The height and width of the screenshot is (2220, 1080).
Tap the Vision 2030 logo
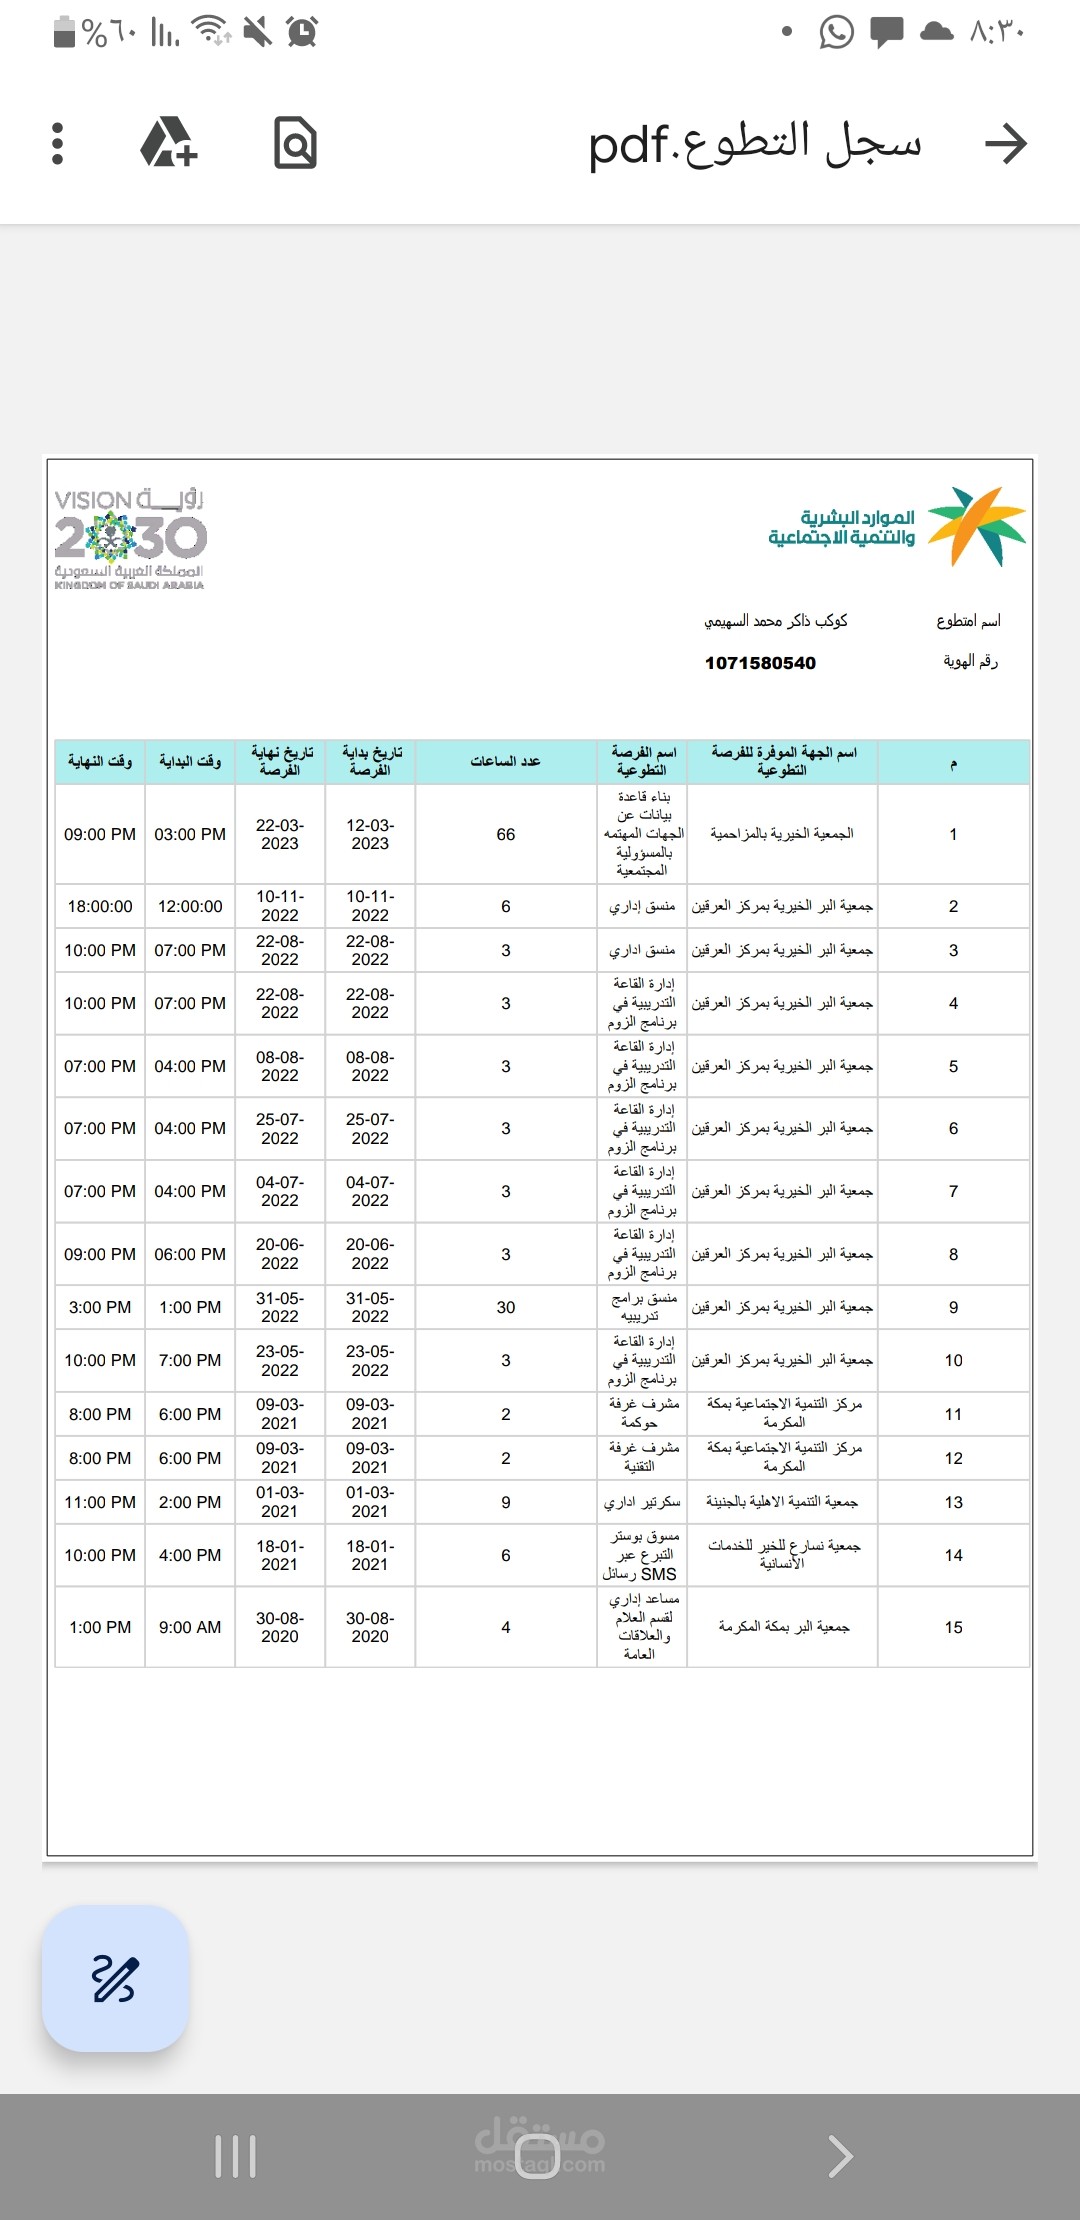coord(130,538)
